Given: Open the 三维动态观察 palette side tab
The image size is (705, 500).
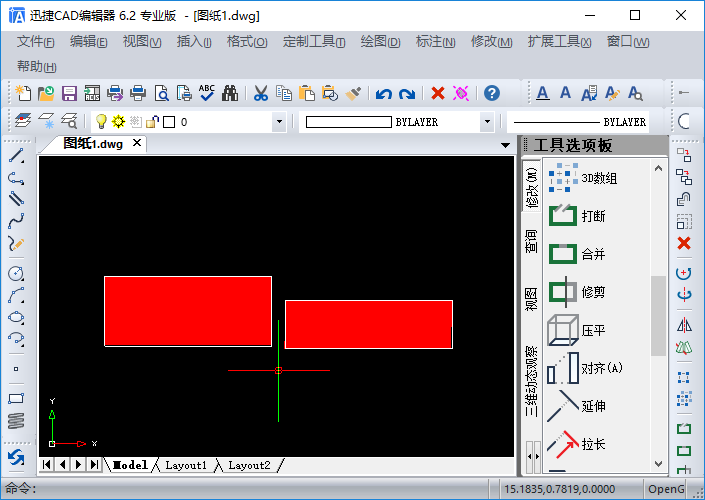Looking at the screenshot, I should click(x=531, y=380).
